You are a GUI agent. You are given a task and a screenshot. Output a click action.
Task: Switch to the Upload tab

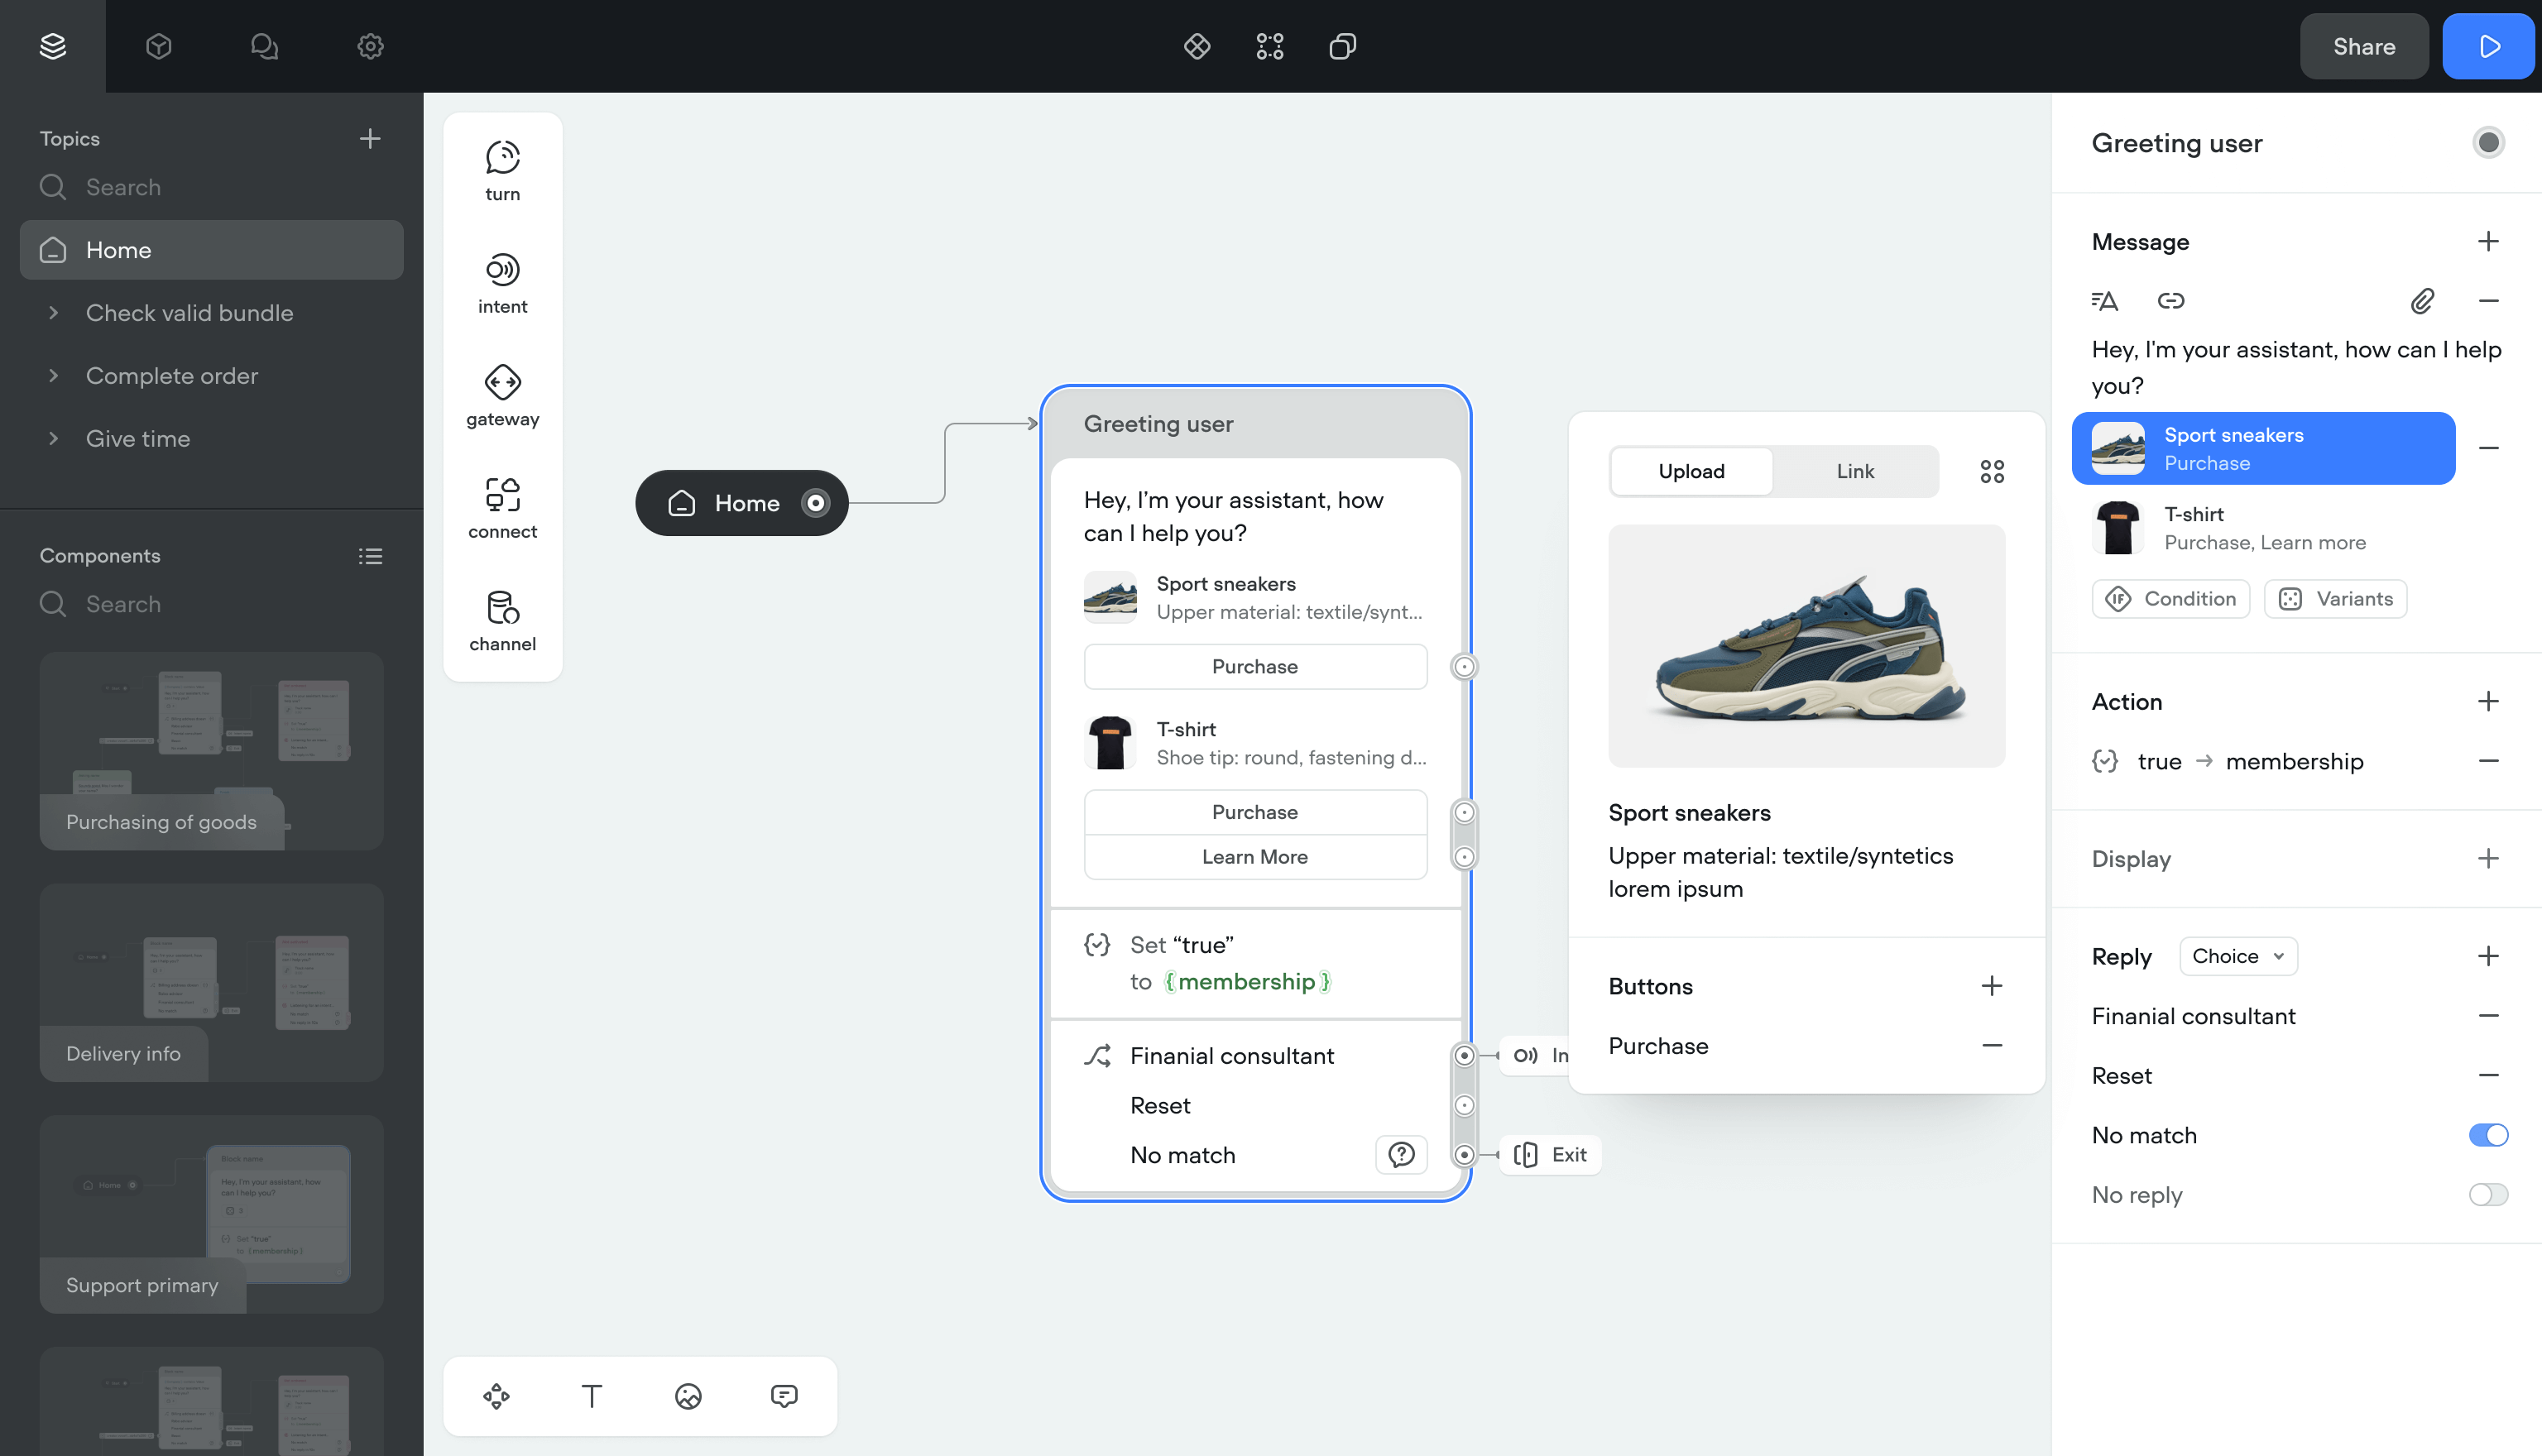1691,471
